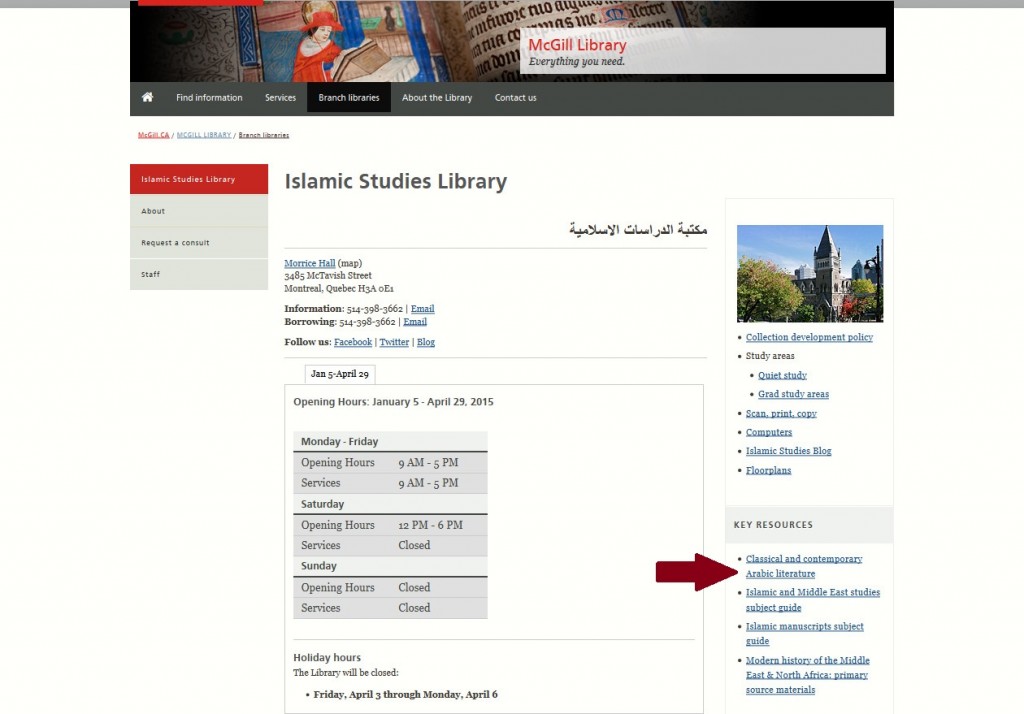Open the Find information menu
Viewport: 1024px width, 714px height.
(209, 97)
